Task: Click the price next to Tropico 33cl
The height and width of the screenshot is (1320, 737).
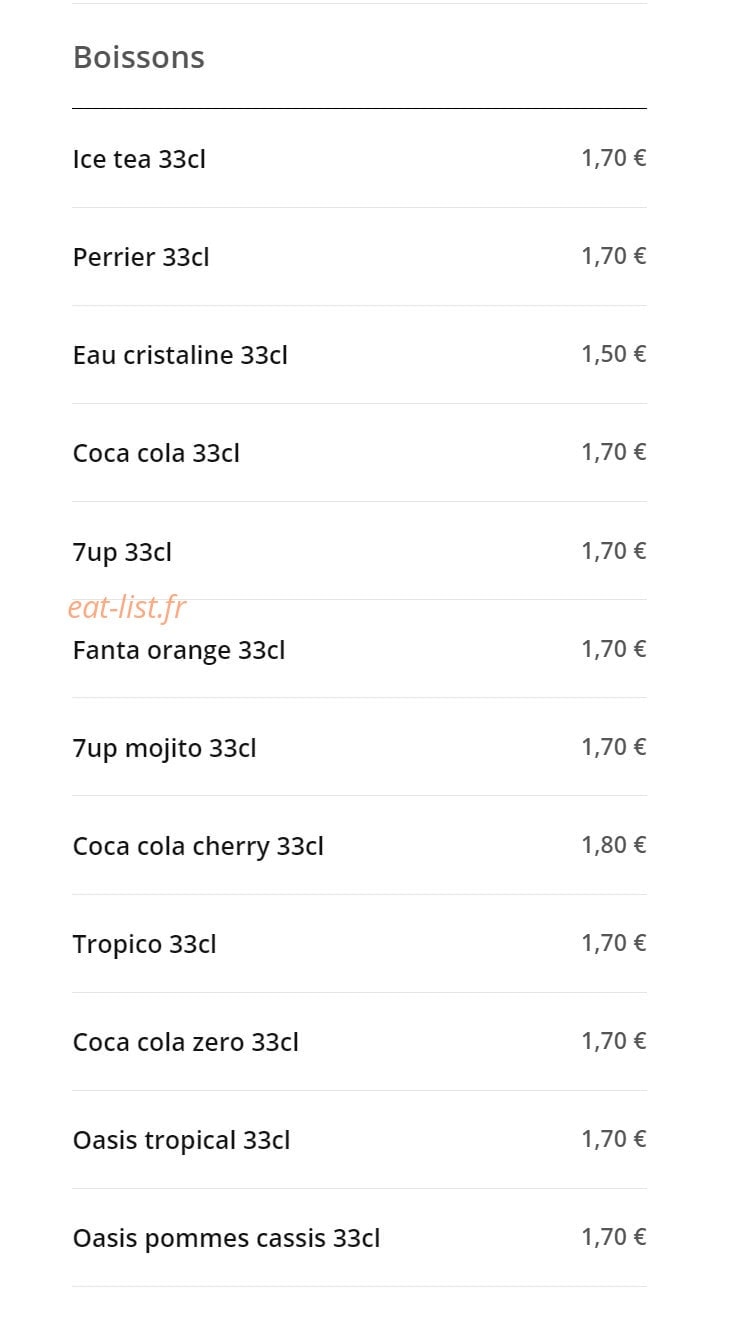Action: tap(614, 943)
